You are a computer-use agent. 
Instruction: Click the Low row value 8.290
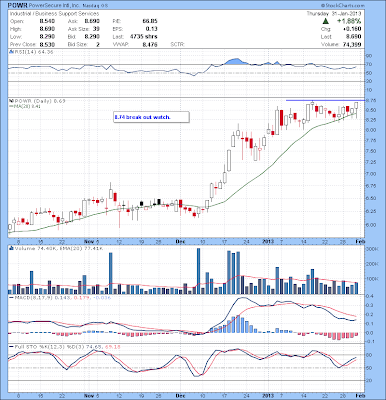[x=47, y=37]
